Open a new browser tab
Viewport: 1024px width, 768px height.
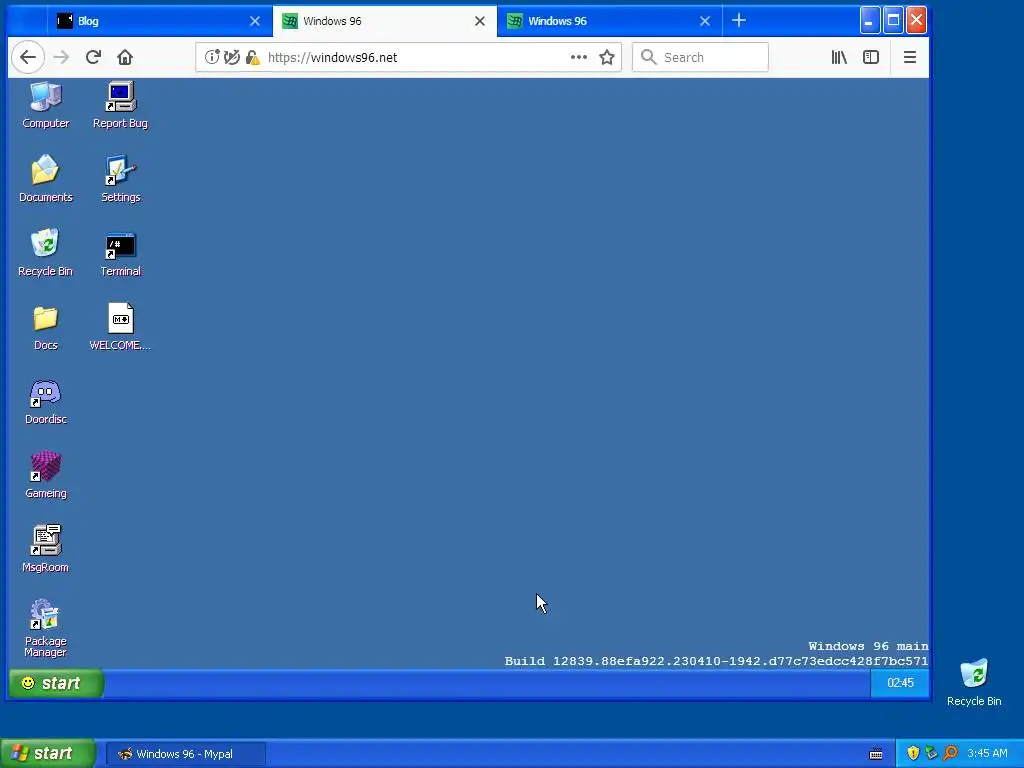(x=739, y=21)
